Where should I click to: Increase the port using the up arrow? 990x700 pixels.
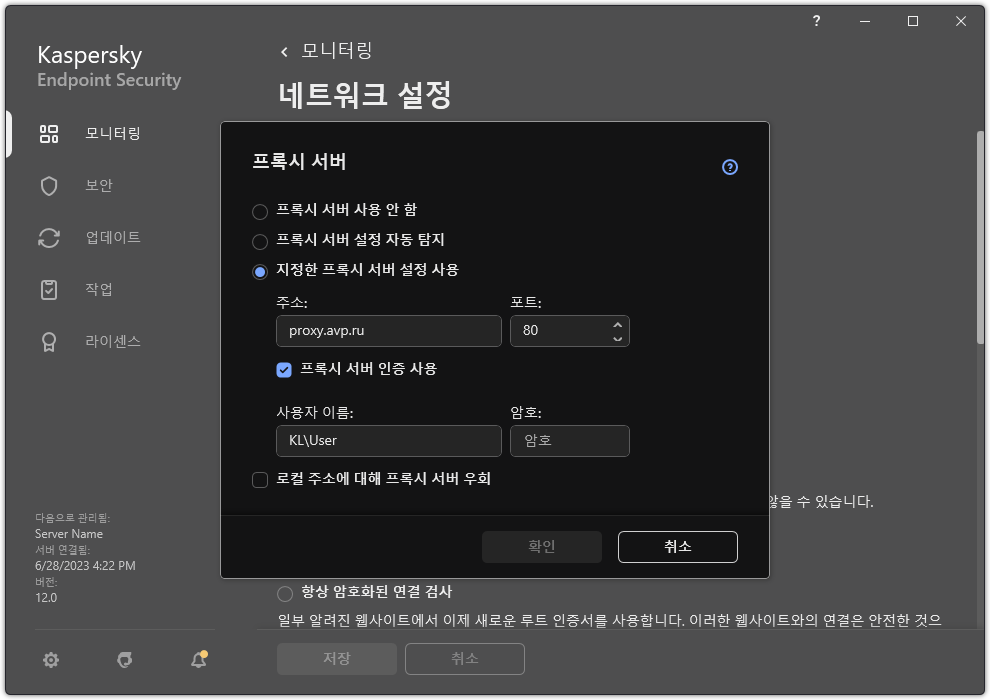click(x=616, y=324)
